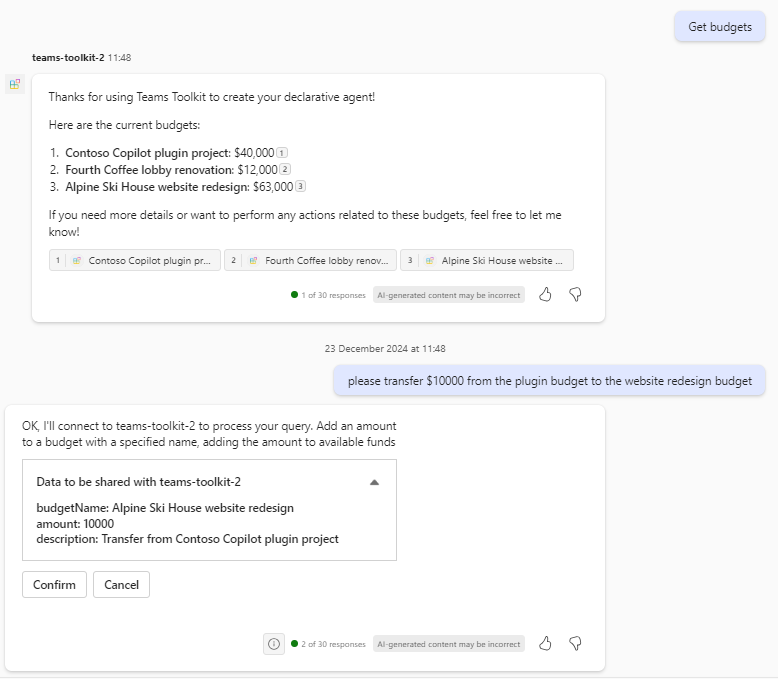Like the second response with thumbs up
778x679 pixels.
pyautogui.click(x=545, y=644)
